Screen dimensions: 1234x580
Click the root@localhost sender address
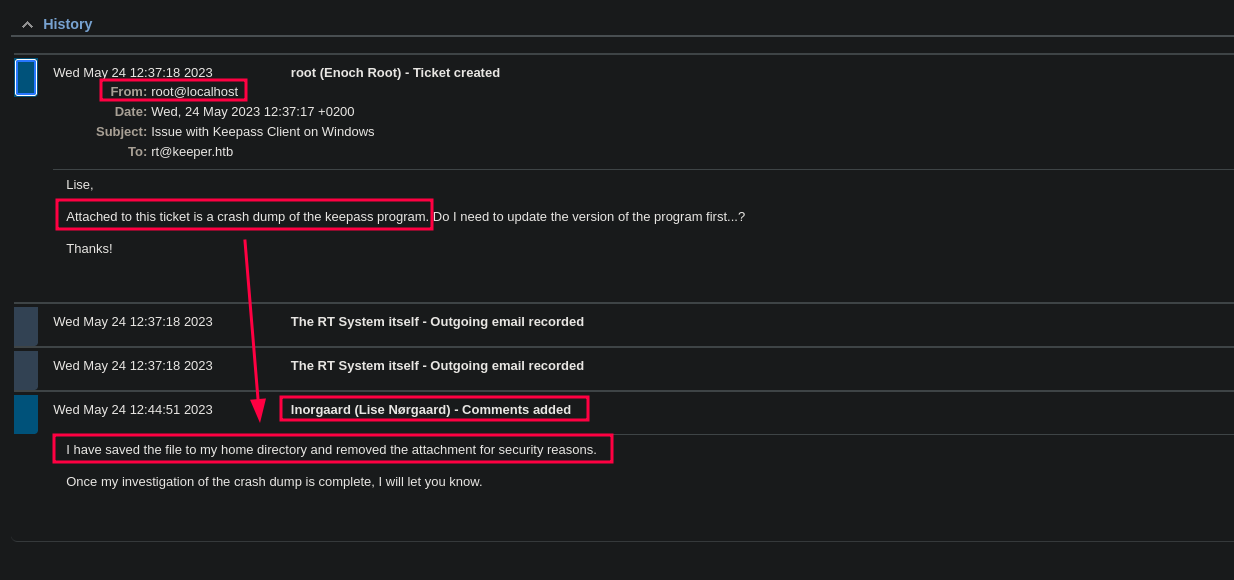point(194,92)
